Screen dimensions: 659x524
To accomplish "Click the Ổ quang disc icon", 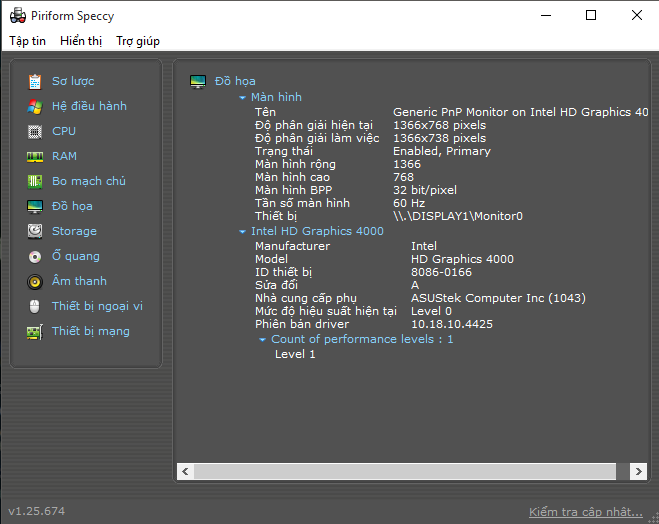I will click(x=35, y=256).
